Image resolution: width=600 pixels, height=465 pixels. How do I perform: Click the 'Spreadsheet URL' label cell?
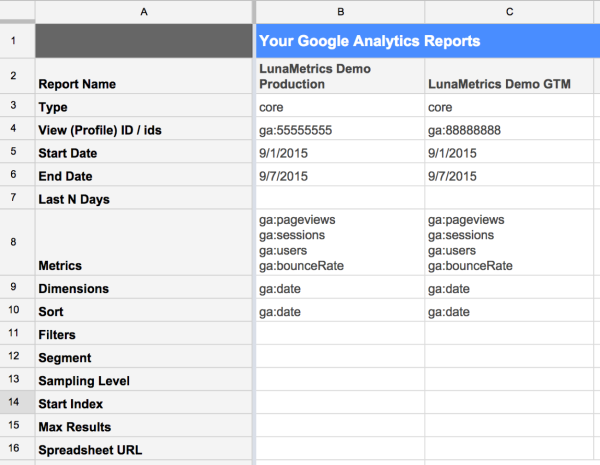click(x=143, y=448)
